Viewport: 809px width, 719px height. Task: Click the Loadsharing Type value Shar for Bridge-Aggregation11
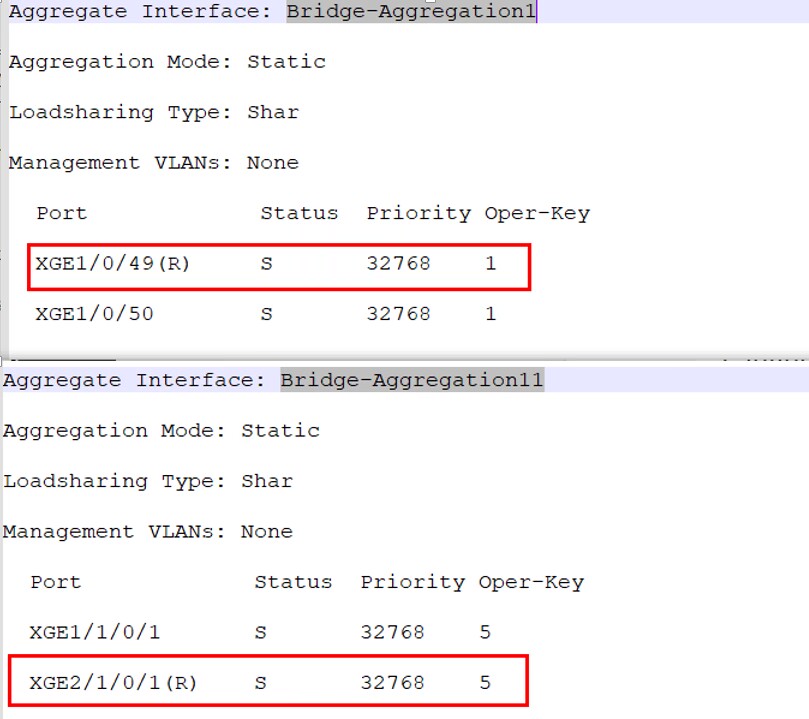point(267,481)
